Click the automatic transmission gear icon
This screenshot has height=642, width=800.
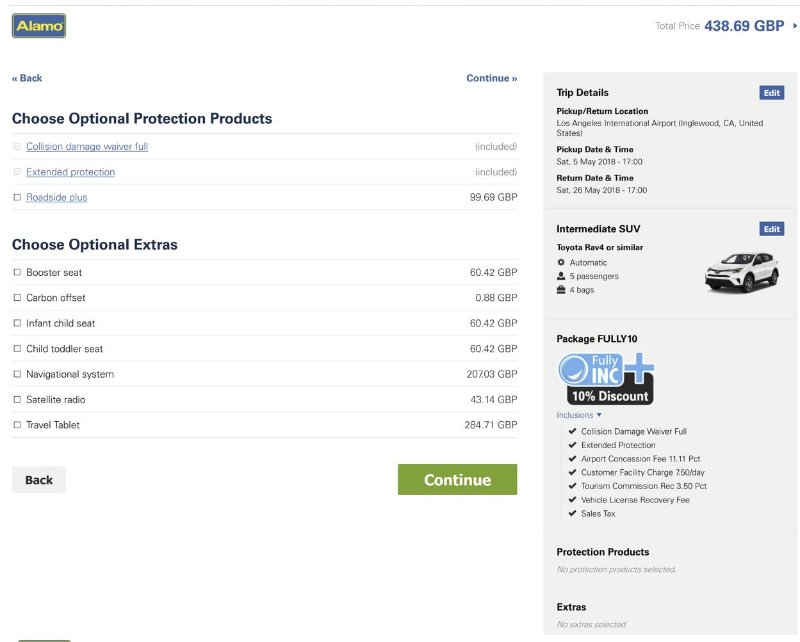[x=562, y=262]
